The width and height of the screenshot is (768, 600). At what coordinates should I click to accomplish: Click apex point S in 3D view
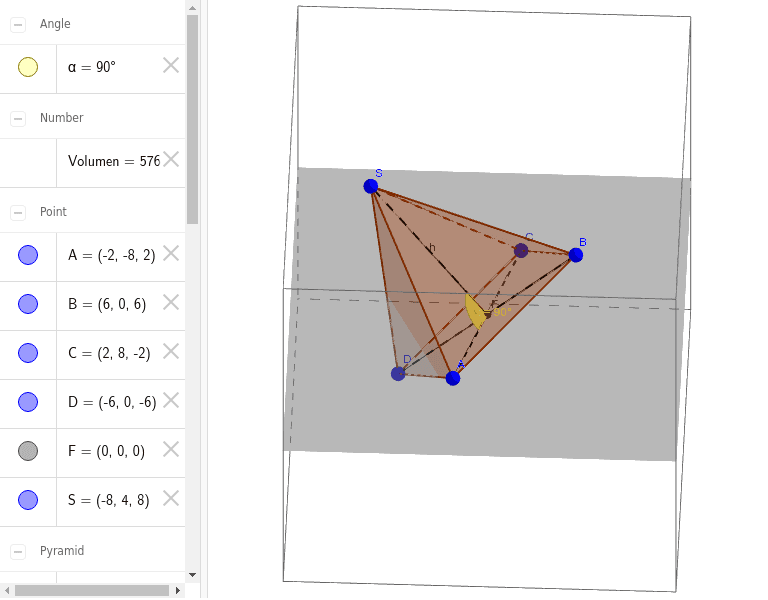pyautogui.click(x=371, y=186)
